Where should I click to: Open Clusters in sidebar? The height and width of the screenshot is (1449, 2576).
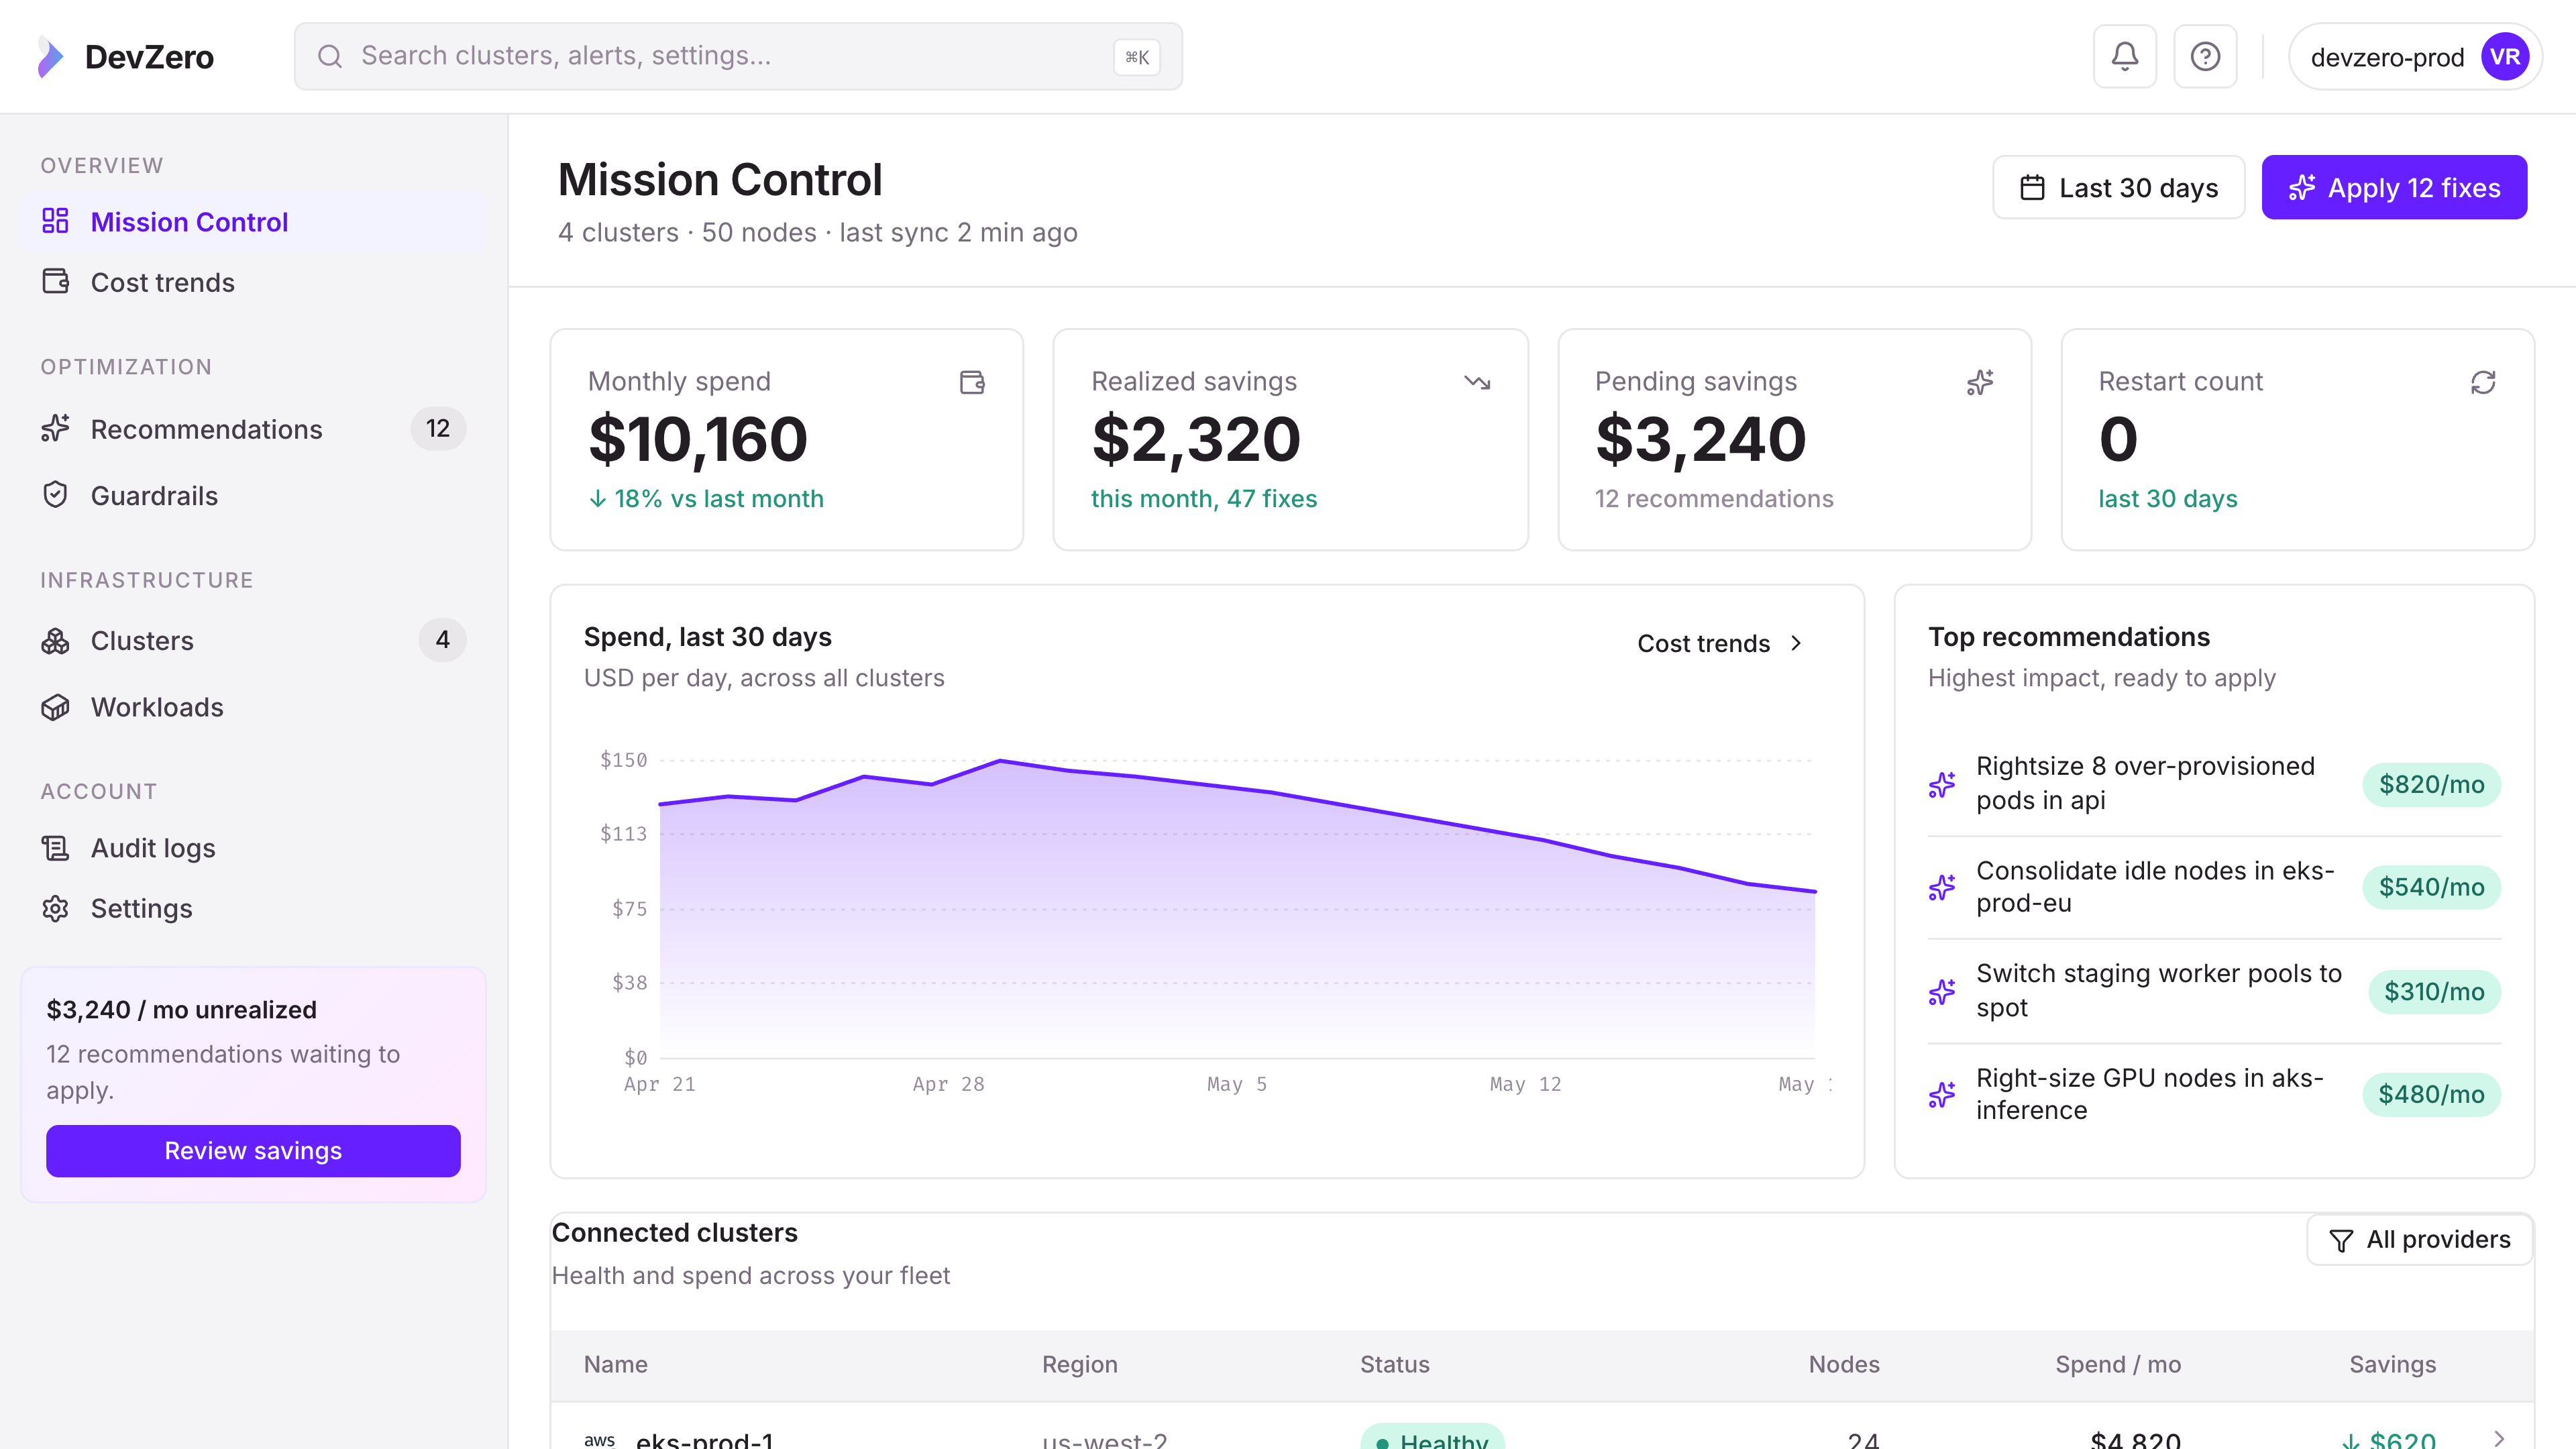[x=254, y=640]
